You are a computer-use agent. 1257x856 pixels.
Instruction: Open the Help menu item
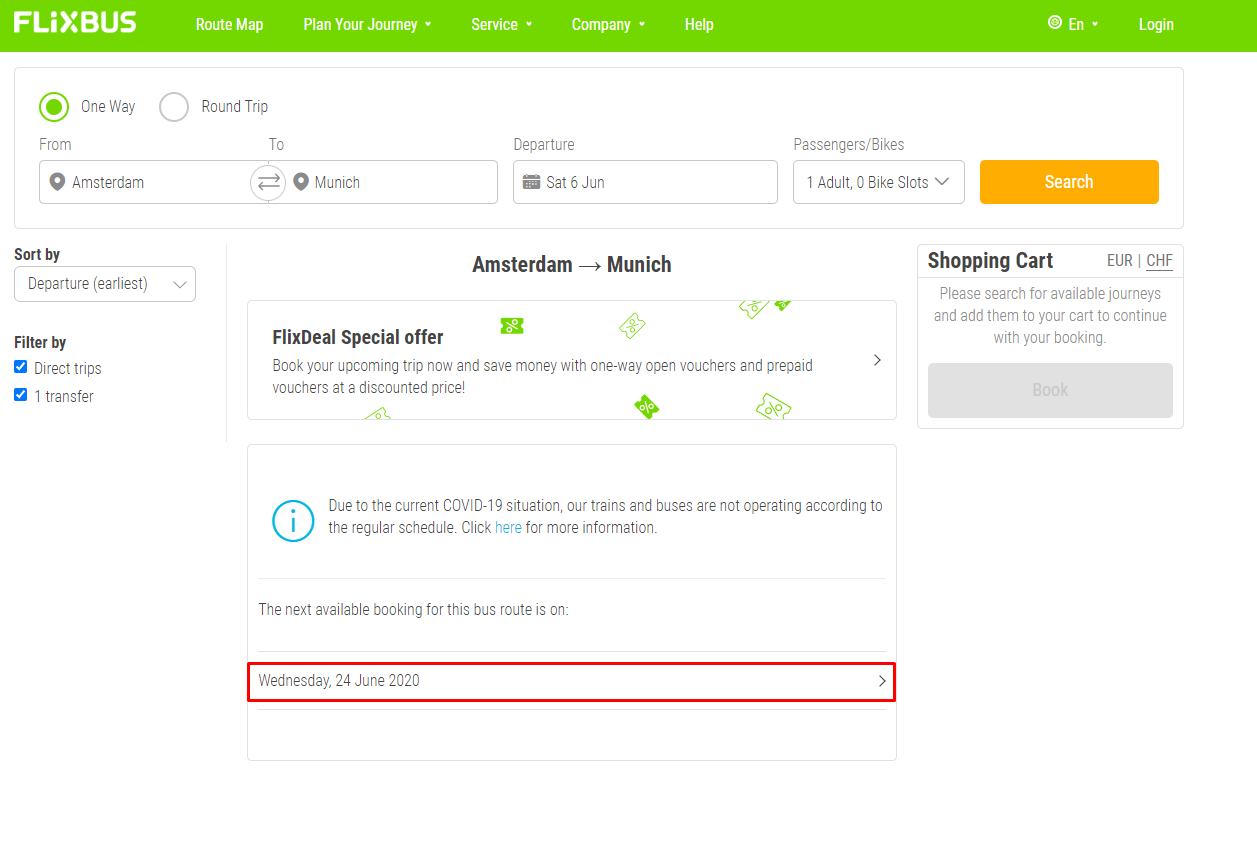click(x=699, y=24)
